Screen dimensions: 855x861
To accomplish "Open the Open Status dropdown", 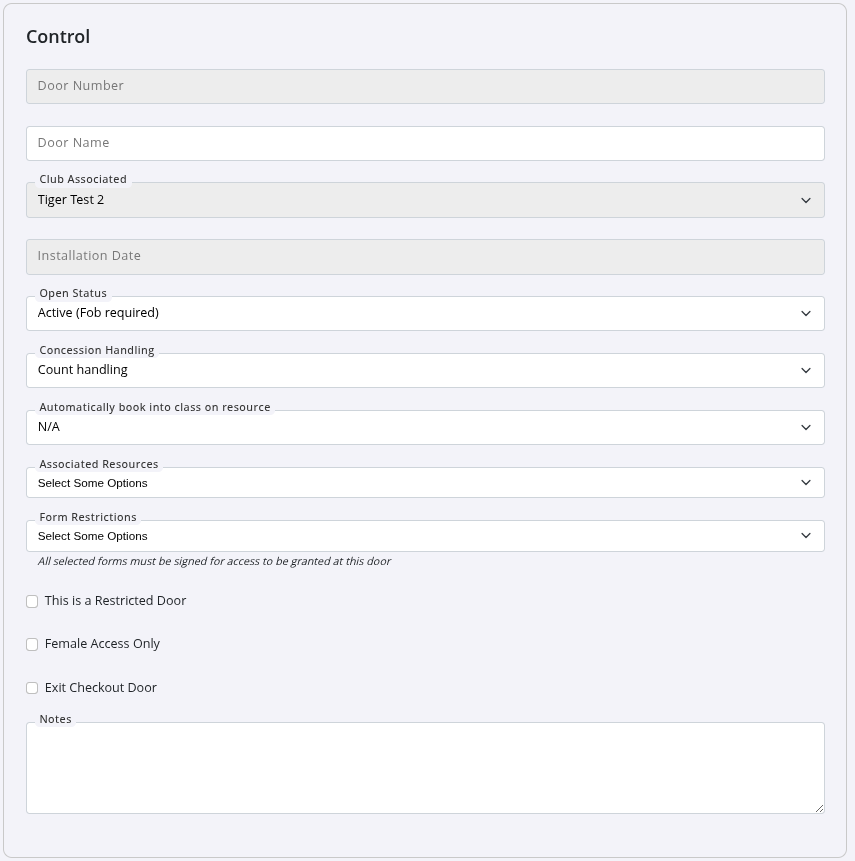I will pyautogui.click(x=425, y=313).
